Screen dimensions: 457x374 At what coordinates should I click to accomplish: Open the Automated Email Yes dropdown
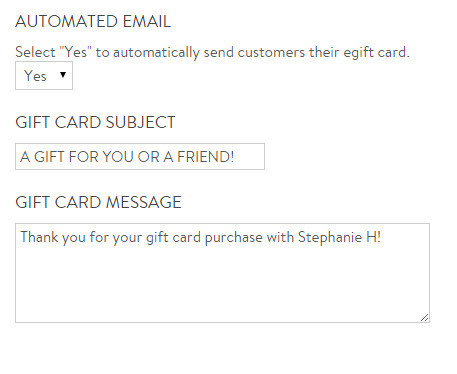point(44,75)
